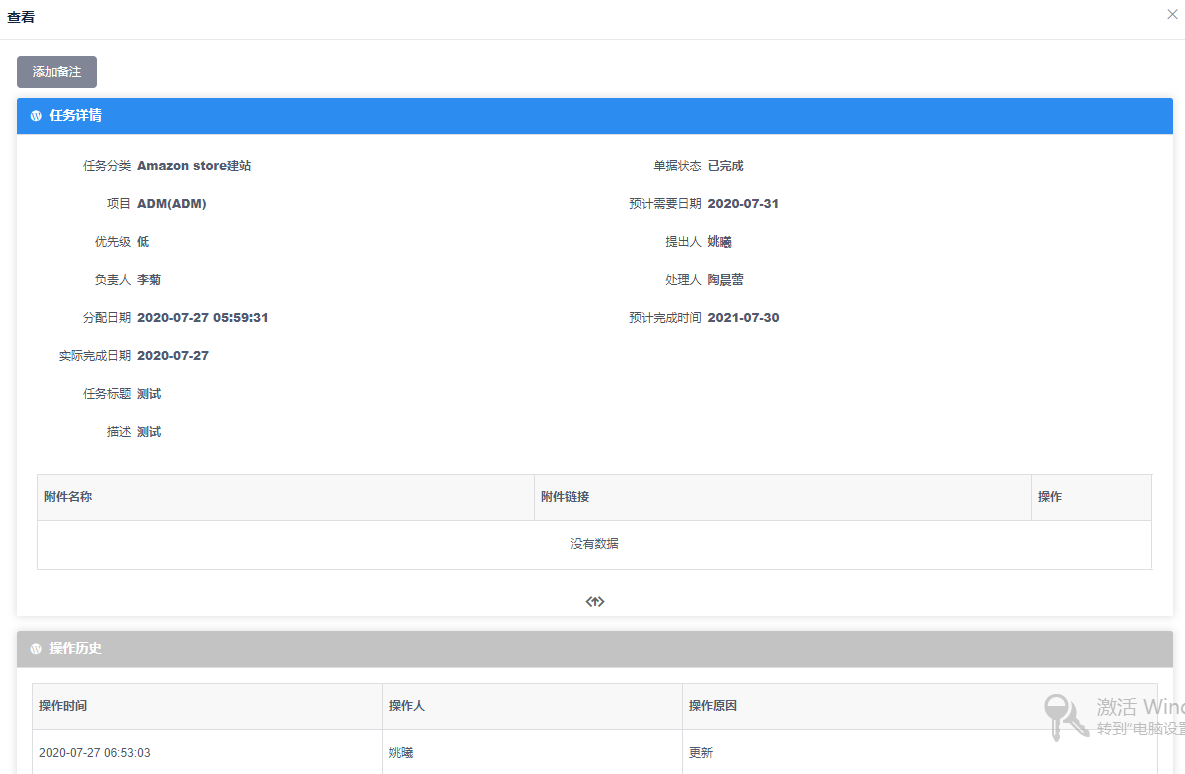Select 分配日期 value 2020-07-27 05:59:31
Screen dimensions: 1185x774
pos(203,317)
